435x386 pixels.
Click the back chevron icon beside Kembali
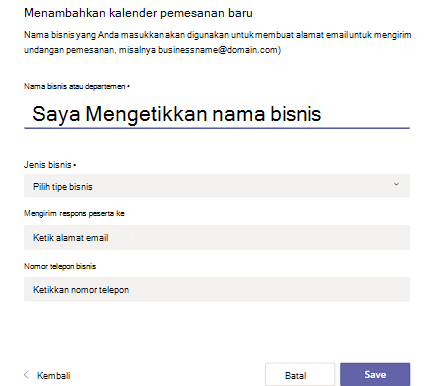(x=26, y=375)
